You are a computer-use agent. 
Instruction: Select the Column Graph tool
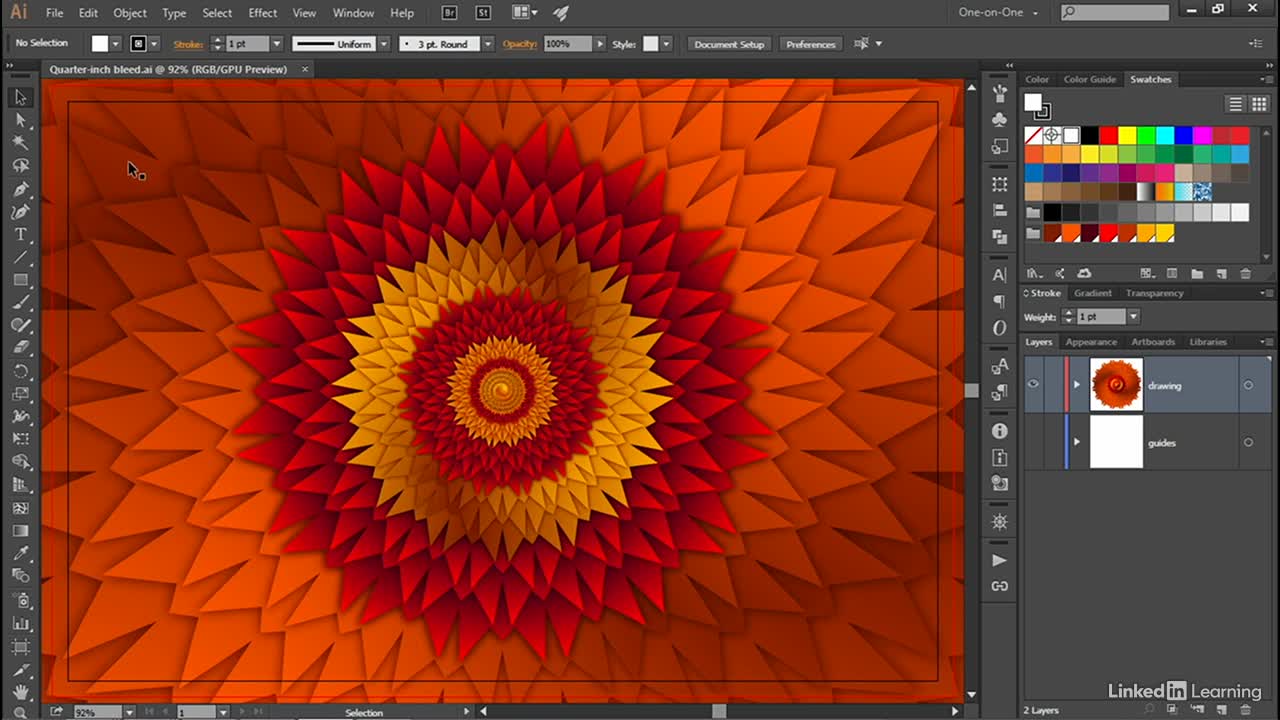click(x=20, y=623)
